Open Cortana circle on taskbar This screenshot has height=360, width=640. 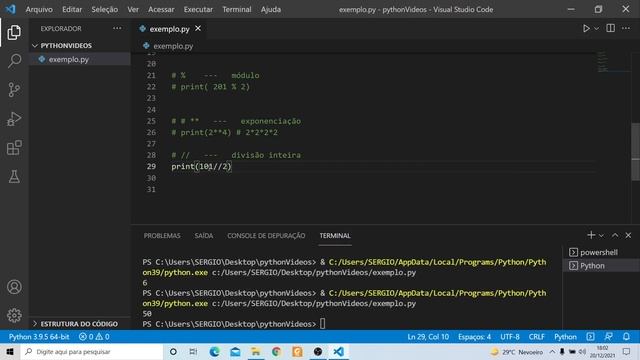[173, 351]
